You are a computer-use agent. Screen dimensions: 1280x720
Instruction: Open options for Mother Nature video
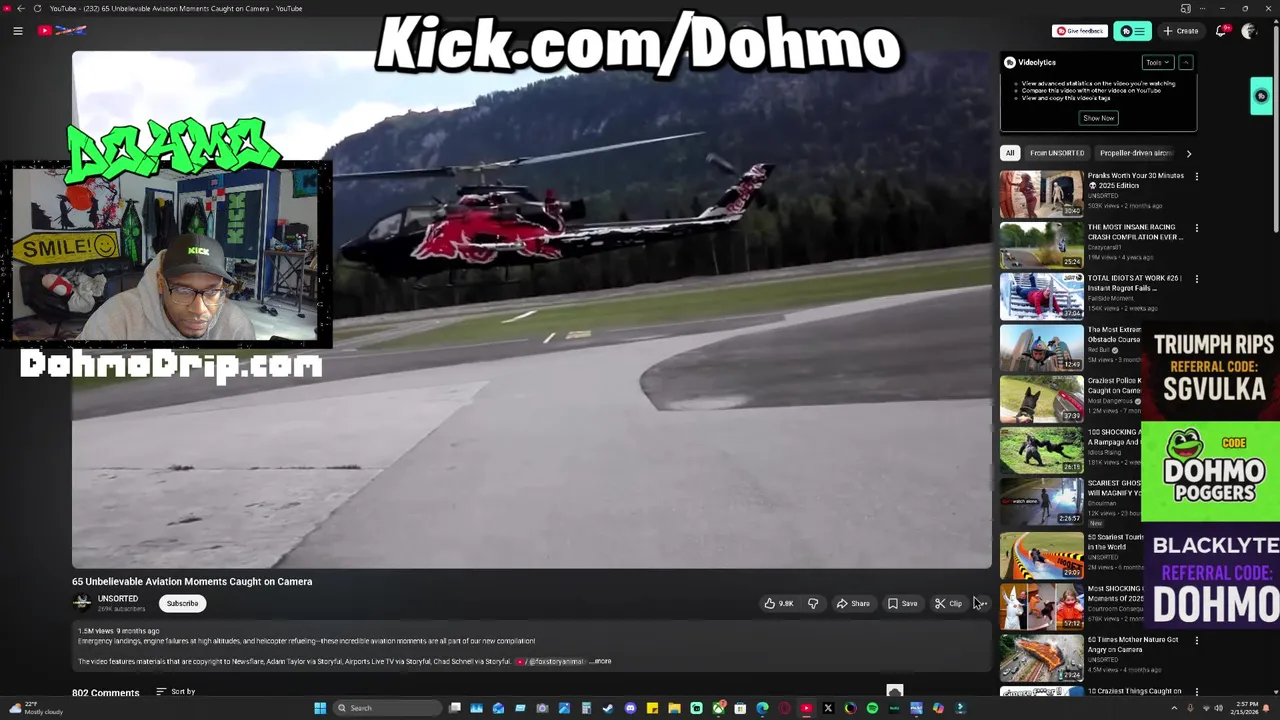1196,640
